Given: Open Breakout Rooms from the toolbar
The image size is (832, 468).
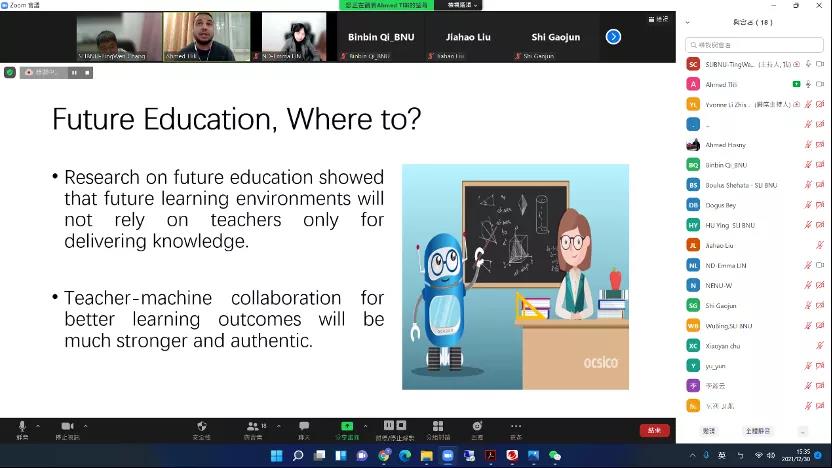Looking at the screenshot, I should coord(436,428).
